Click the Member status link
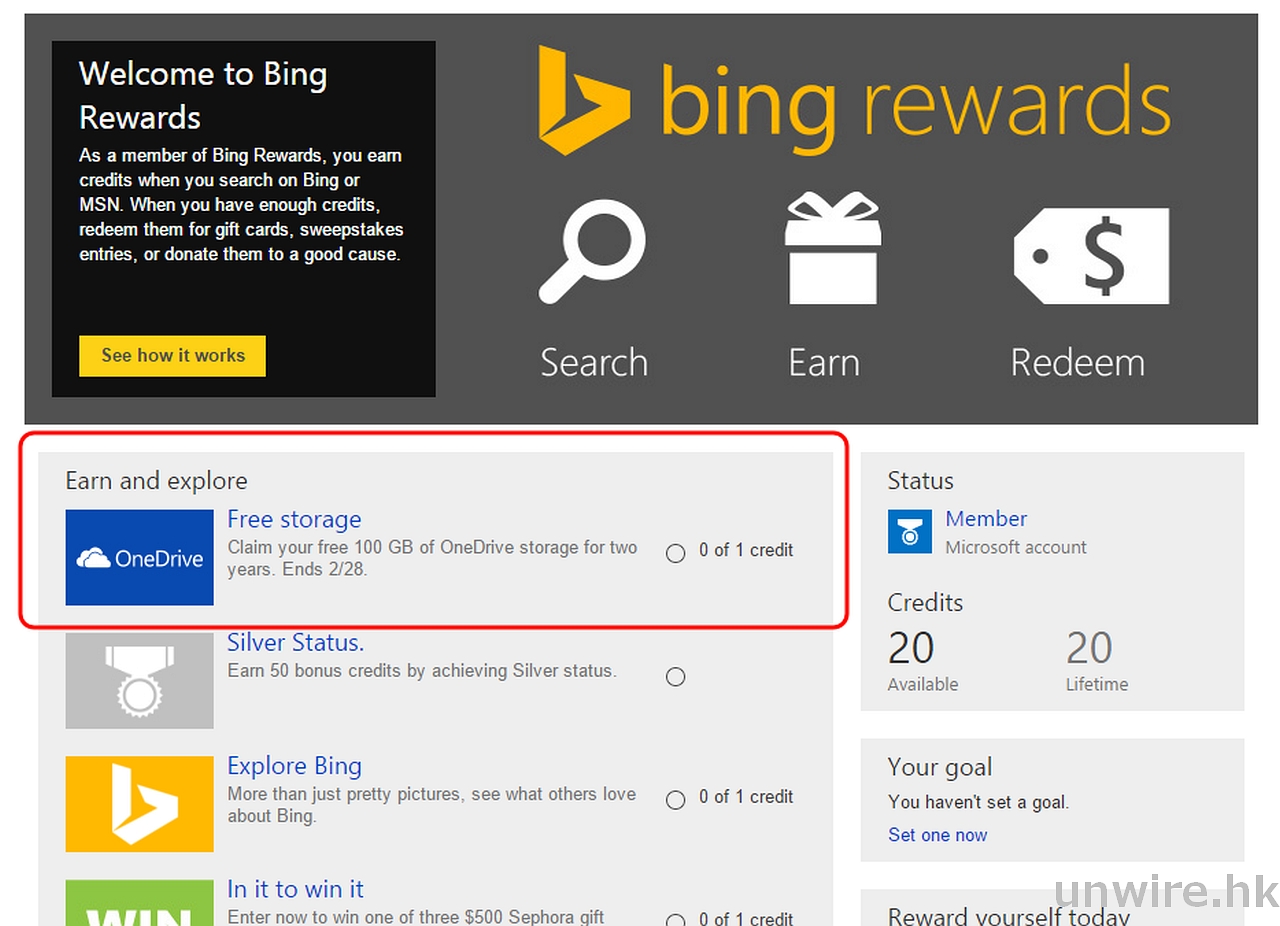The image size is (1280, 926). [x=986, y=518]
